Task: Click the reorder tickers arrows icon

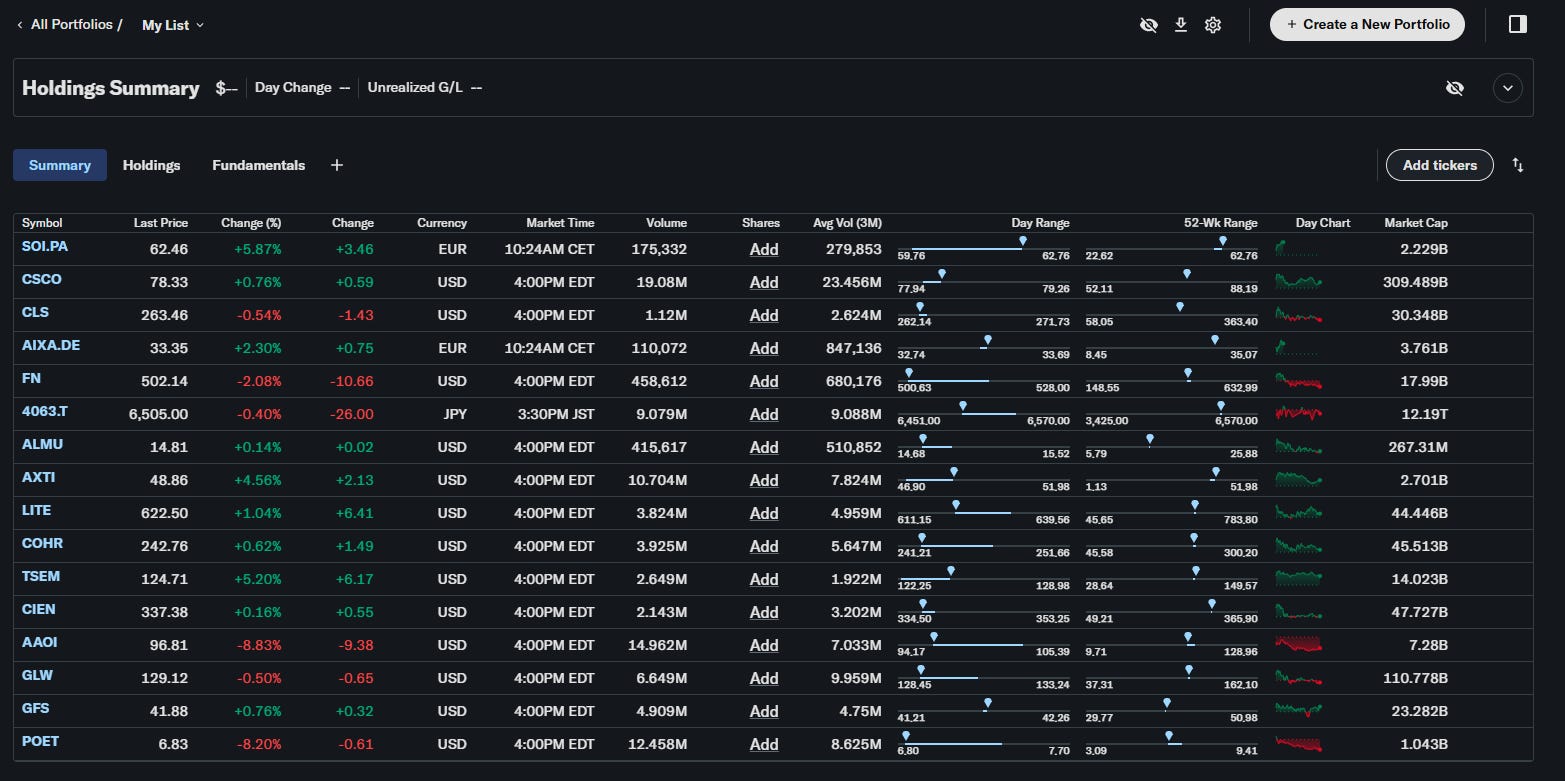Action: click(1518, 165)
